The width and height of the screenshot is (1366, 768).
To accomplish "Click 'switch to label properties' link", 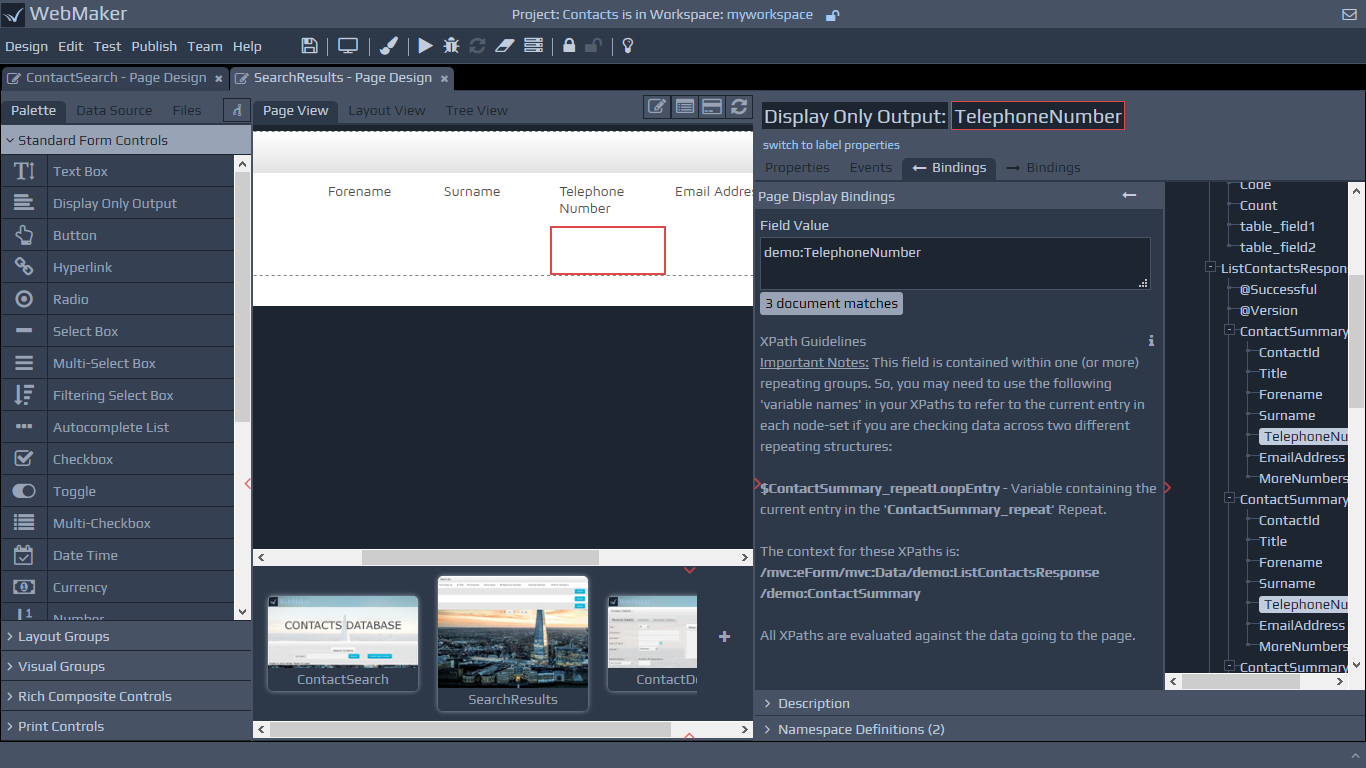I will (831, 145).
